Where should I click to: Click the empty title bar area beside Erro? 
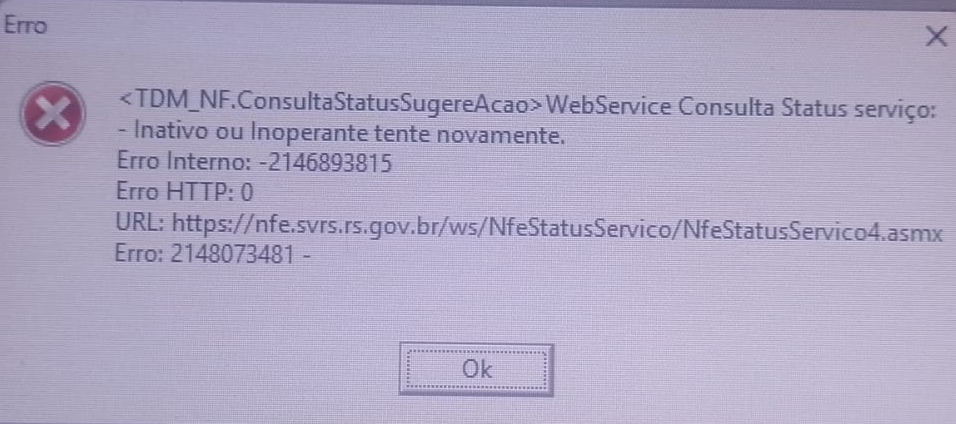coord(476,27)
